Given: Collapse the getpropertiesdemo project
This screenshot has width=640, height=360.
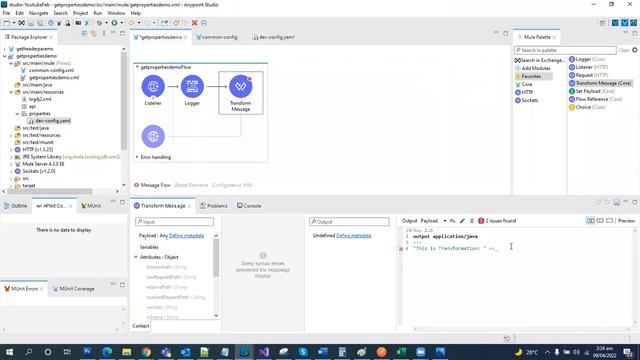Looking at the screenshot, I should pyautogui.click(x=5, y=56).
